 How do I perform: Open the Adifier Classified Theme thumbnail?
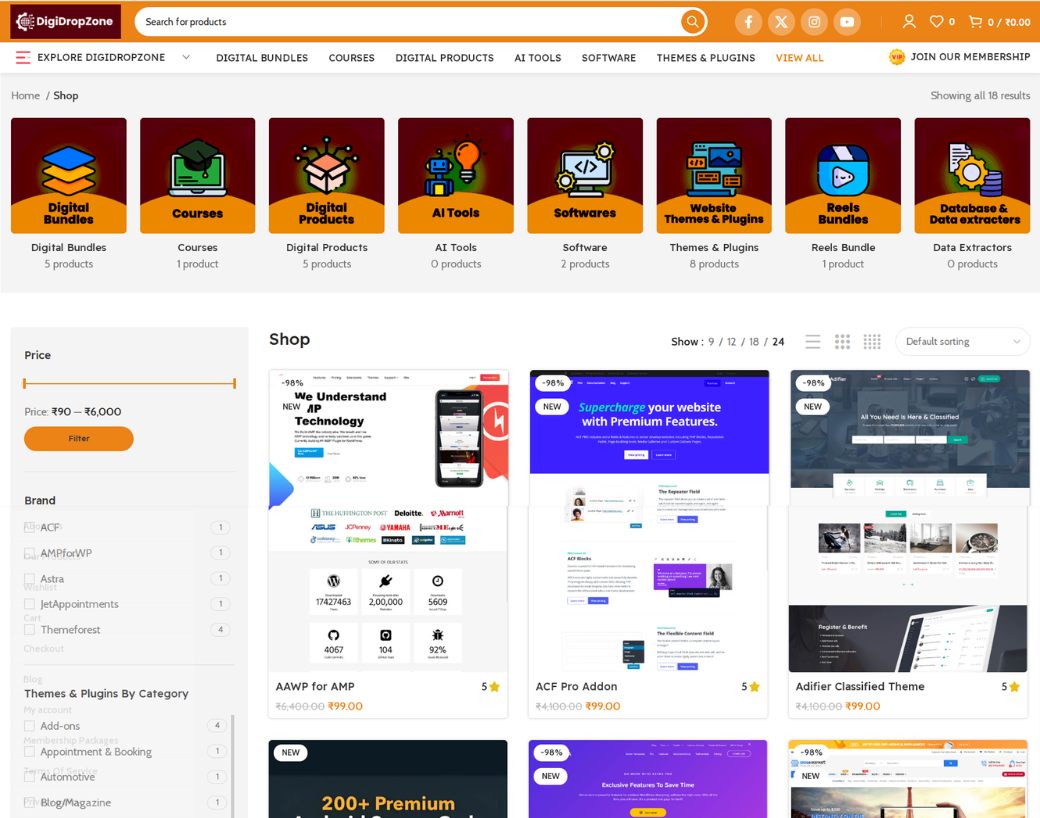[909, 521]
